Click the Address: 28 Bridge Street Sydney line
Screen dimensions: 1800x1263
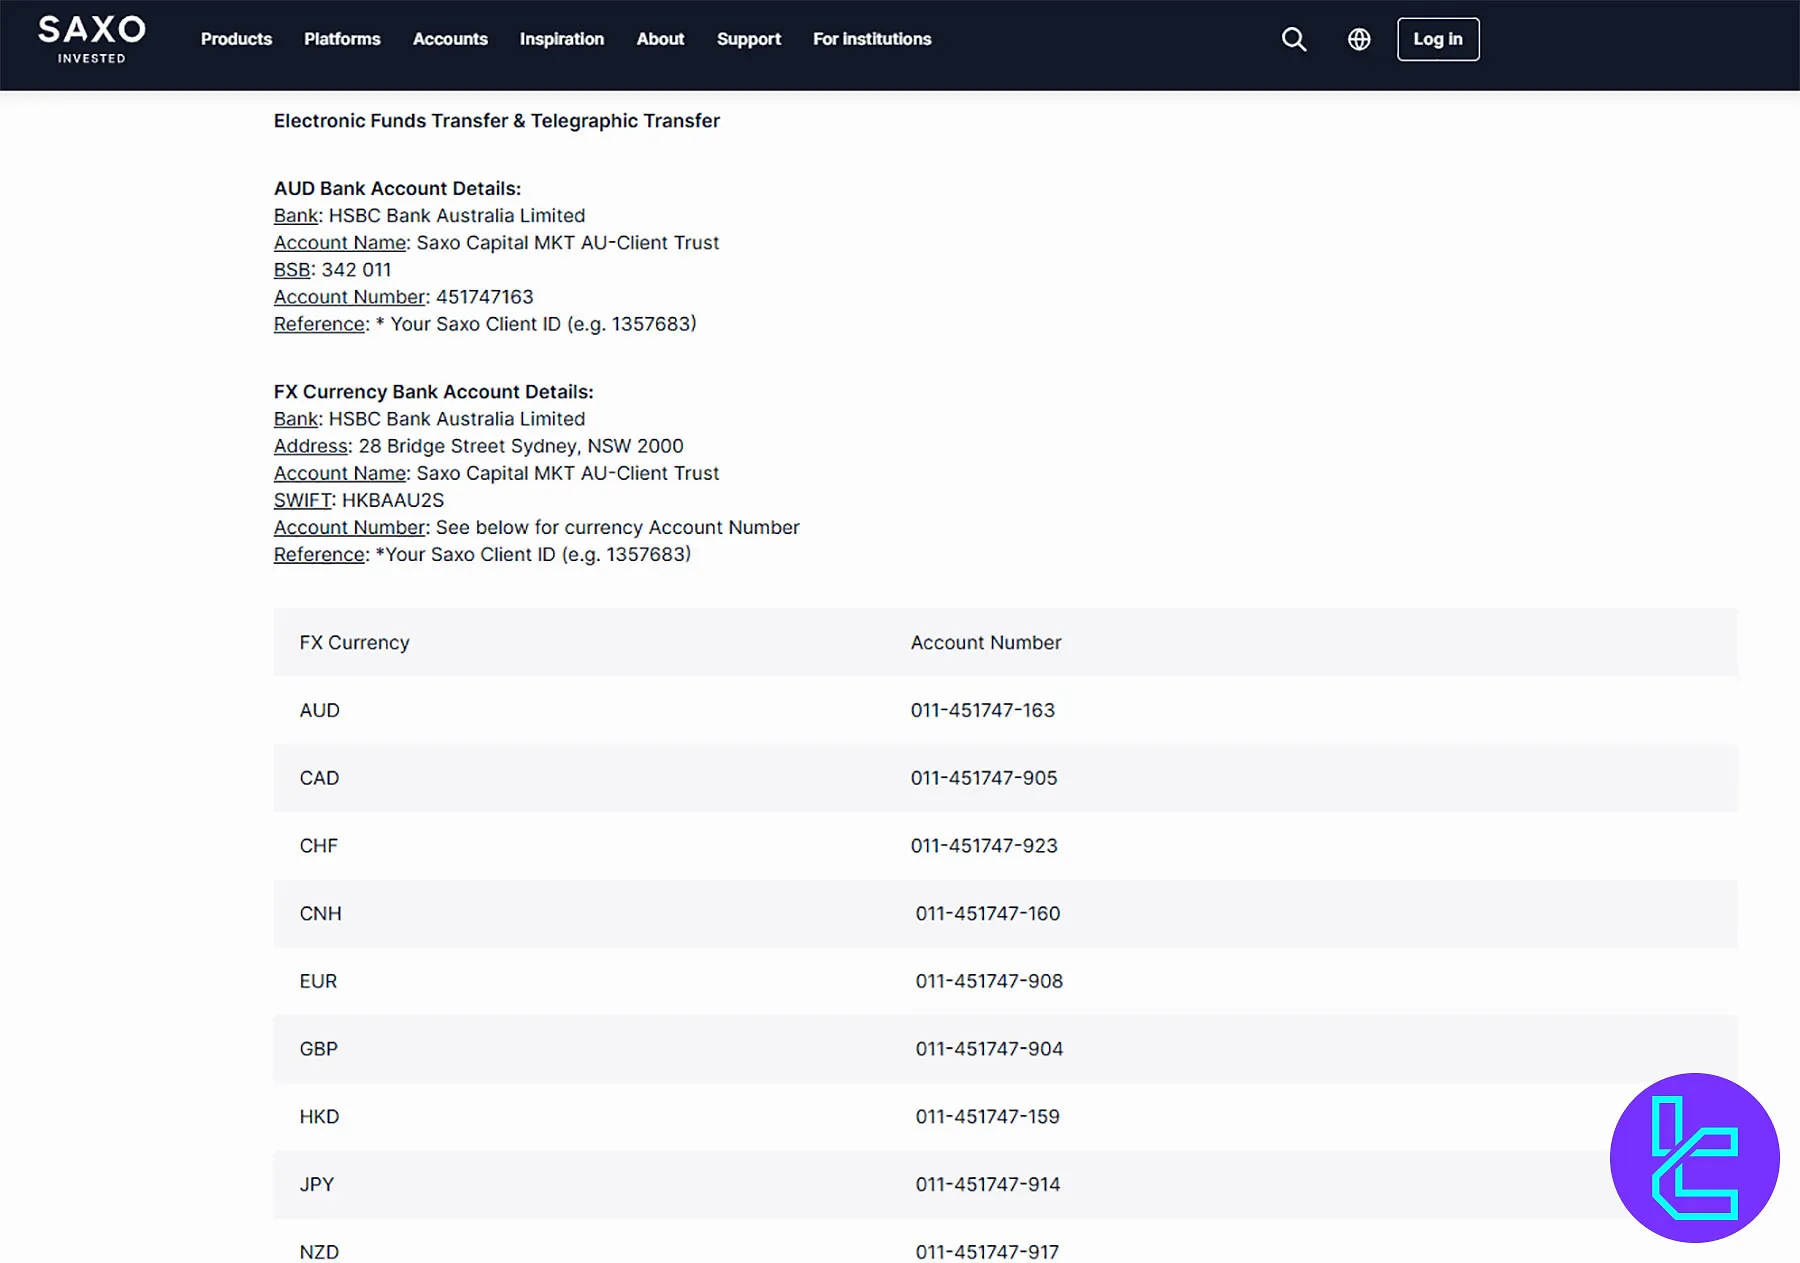(x=479, y=446)
